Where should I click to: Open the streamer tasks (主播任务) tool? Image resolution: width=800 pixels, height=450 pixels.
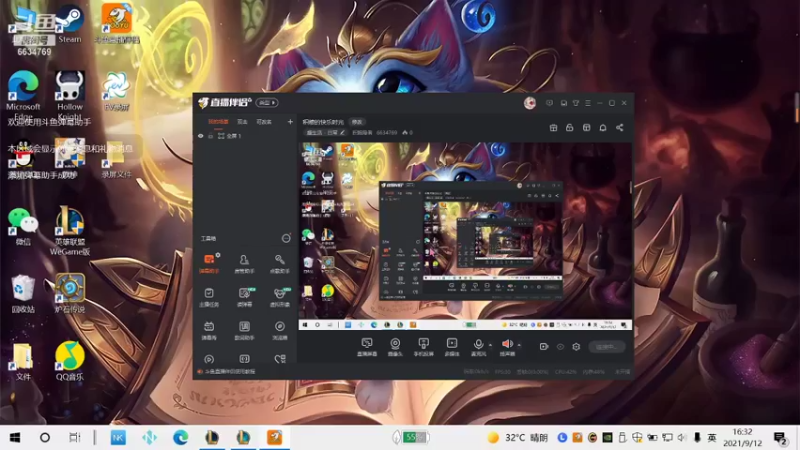click(209, 297)
